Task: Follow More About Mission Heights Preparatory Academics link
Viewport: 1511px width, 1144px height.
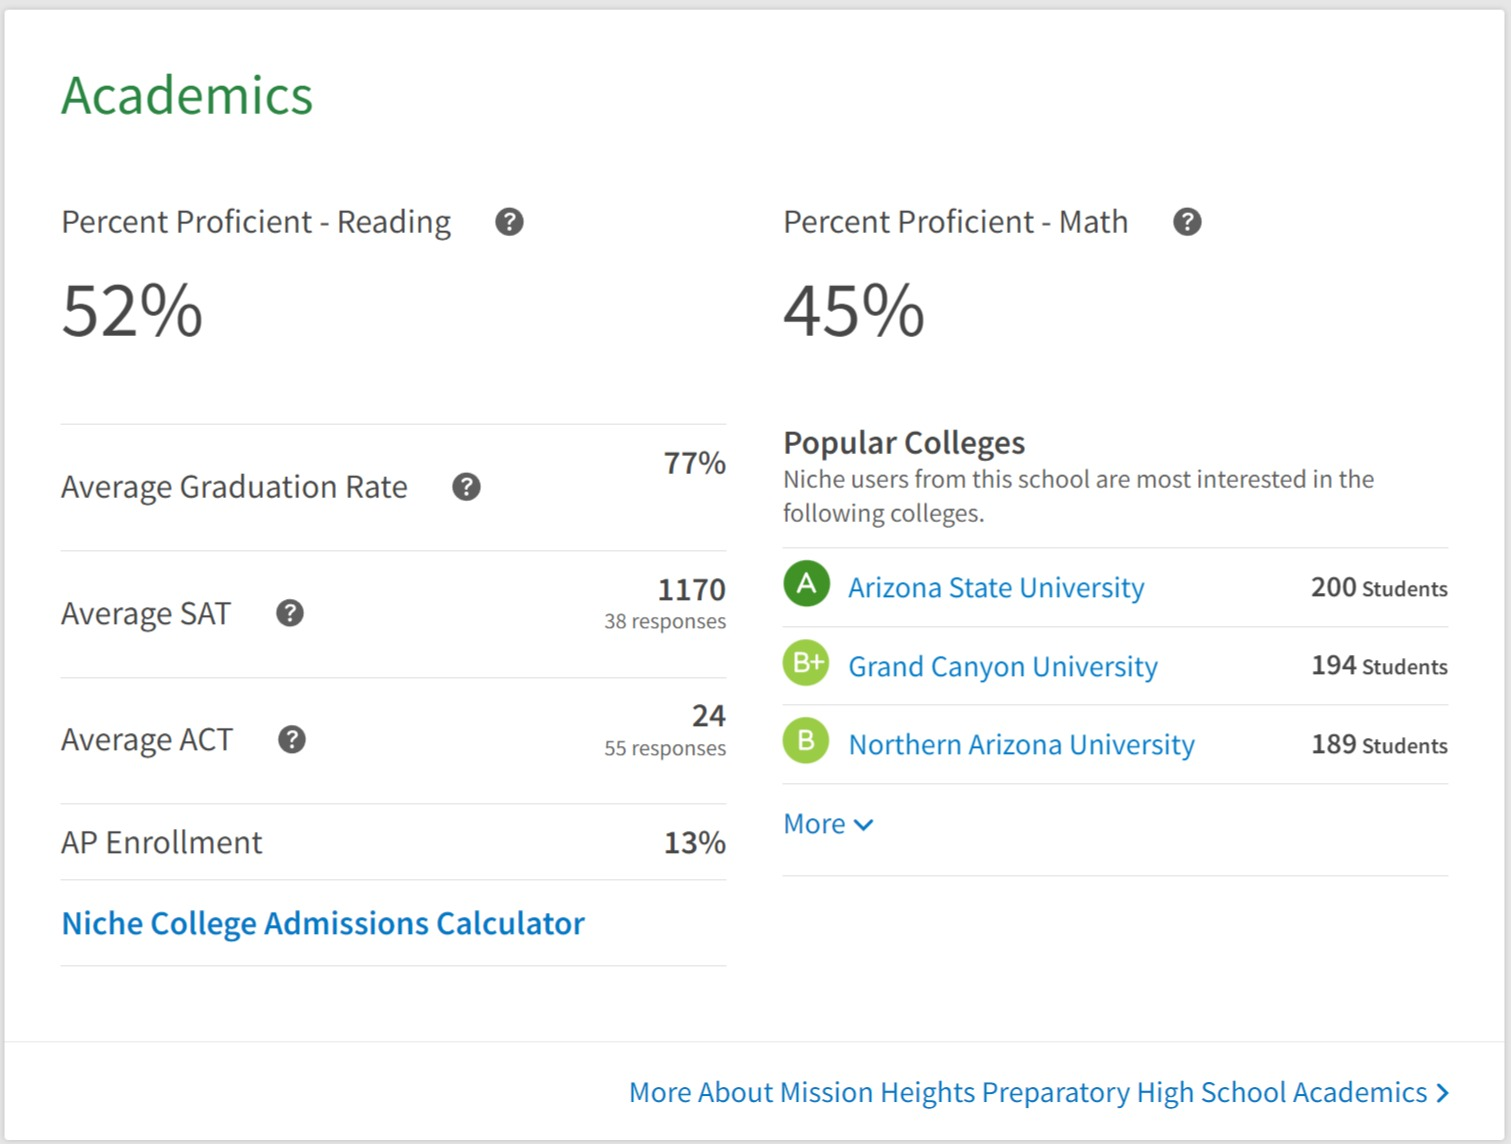Action: click(x=1038, y=1092)
